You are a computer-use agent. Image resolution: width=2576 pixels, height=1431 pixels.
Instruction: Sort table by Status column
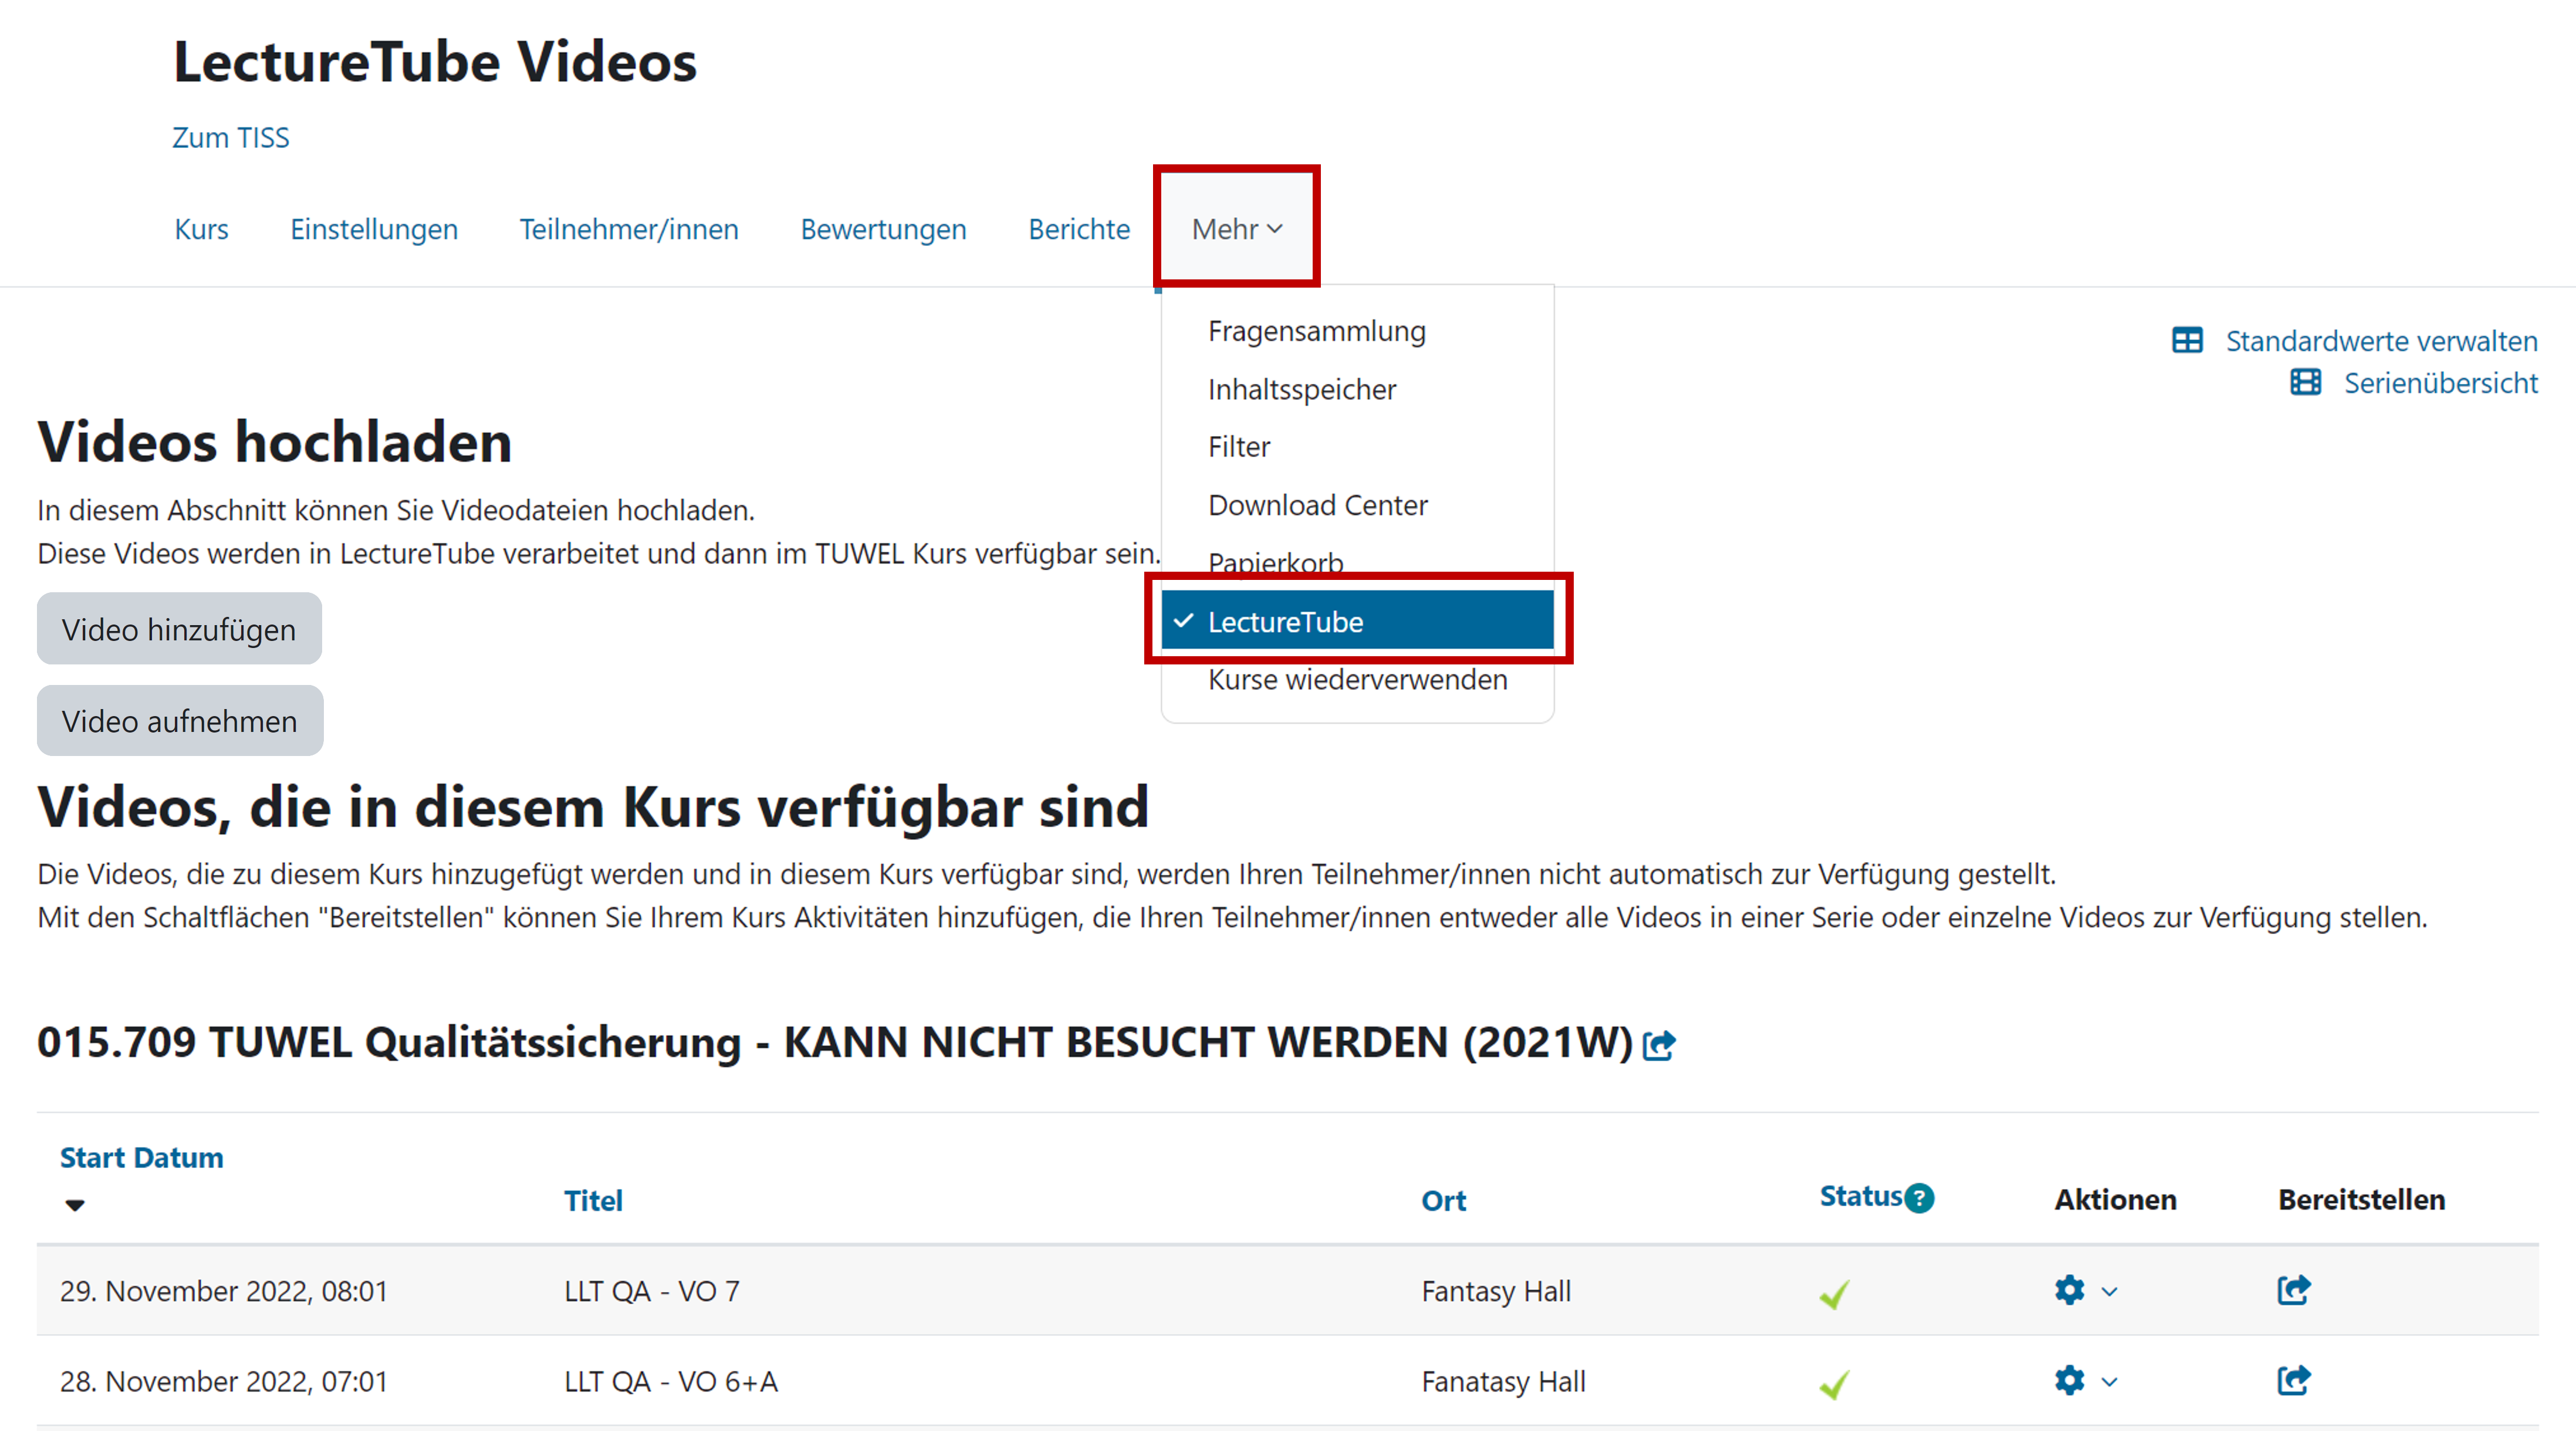pyautogui.click(x=1860, y=1196)
